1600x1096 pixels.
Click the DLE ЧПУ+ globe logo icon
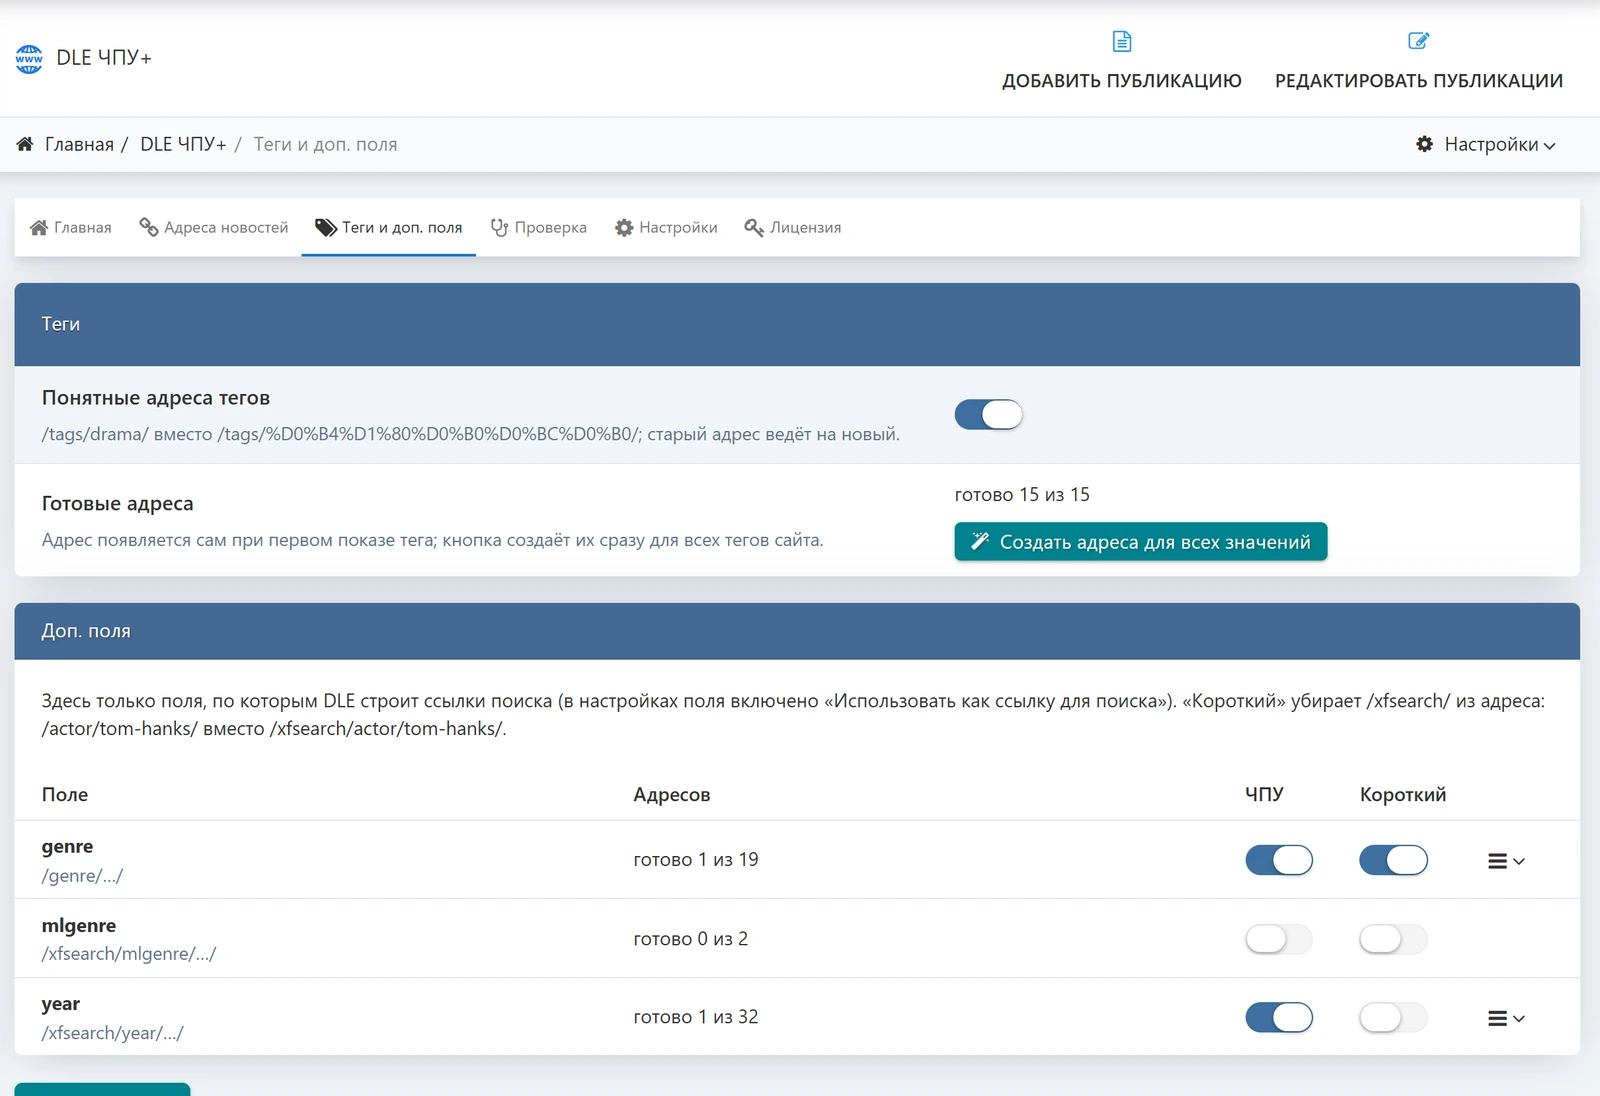[x=29, y=58]
